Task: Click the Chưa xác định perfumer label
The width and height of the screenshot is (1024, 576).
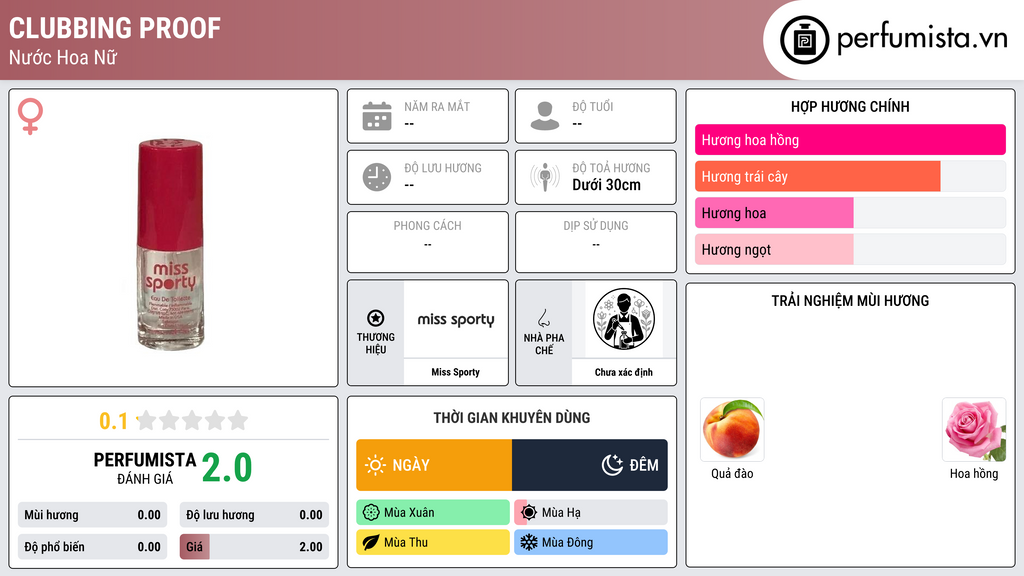Action: pyautogui.click(x=624, y=372)
